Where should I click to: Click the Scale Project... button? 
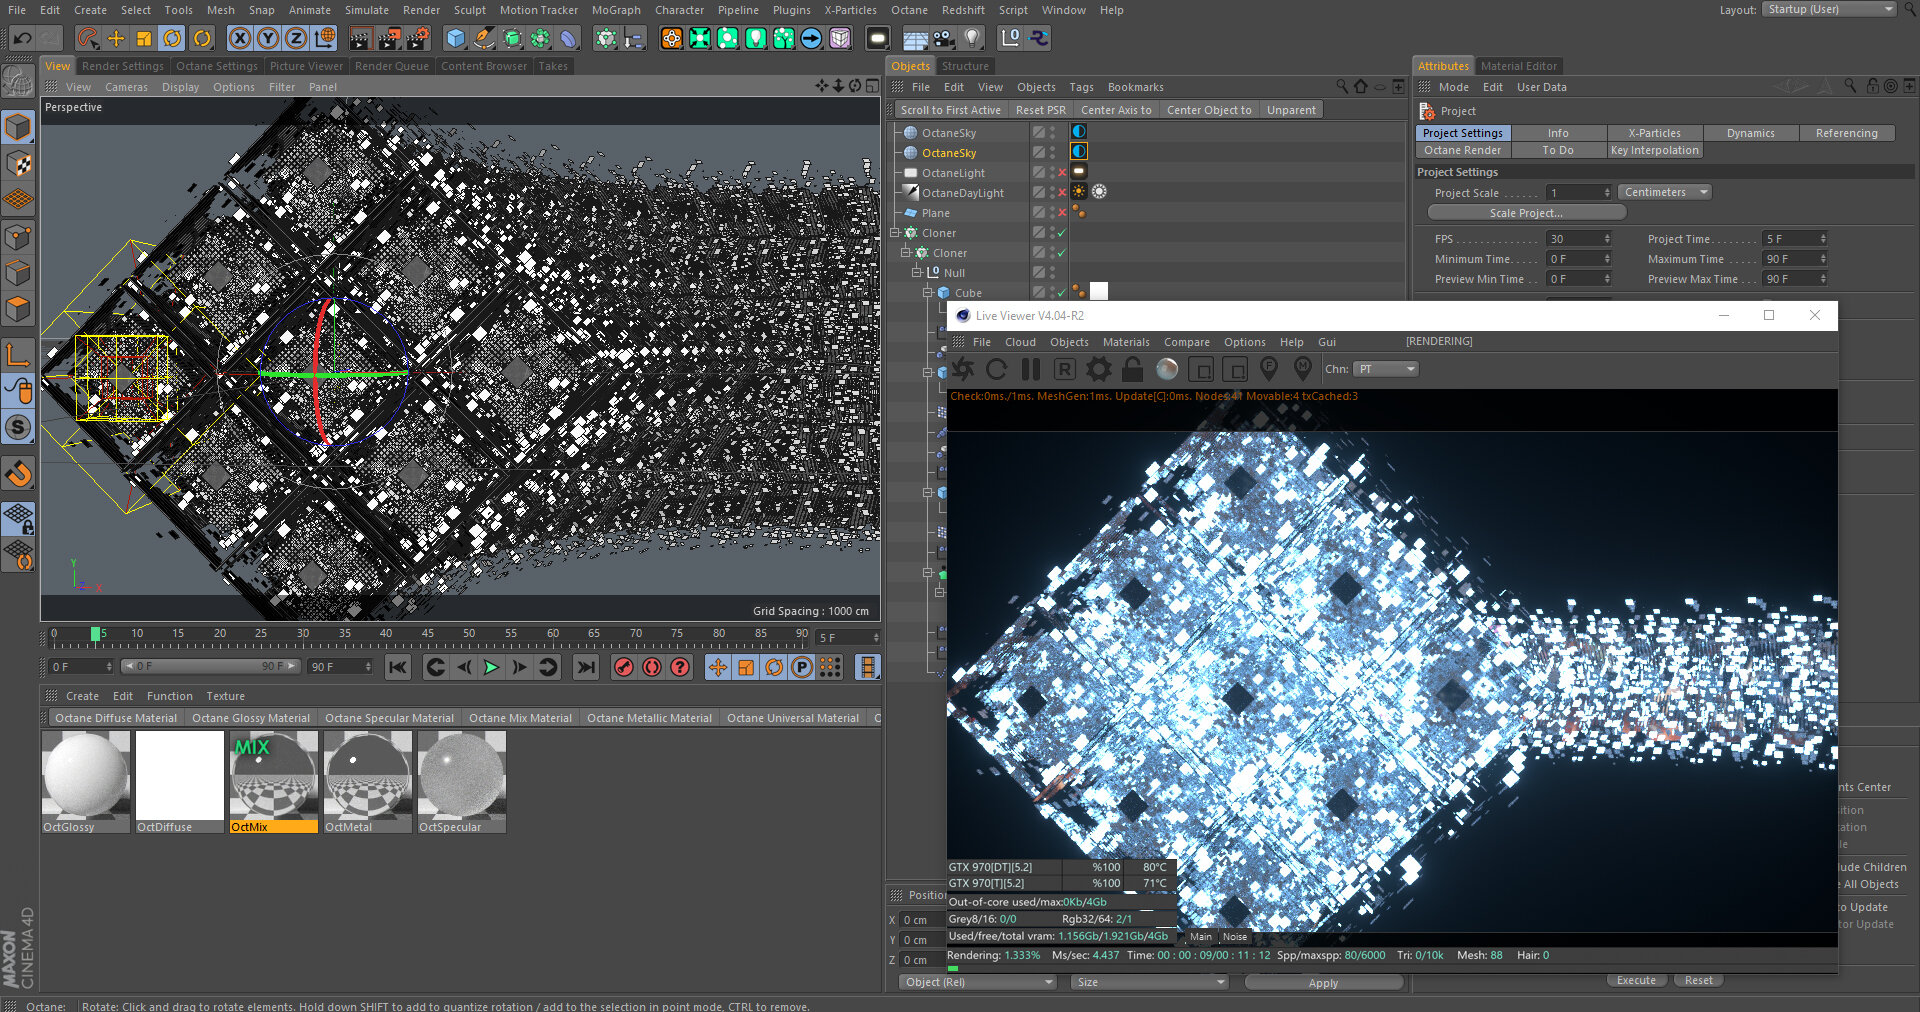(1525, 213)
